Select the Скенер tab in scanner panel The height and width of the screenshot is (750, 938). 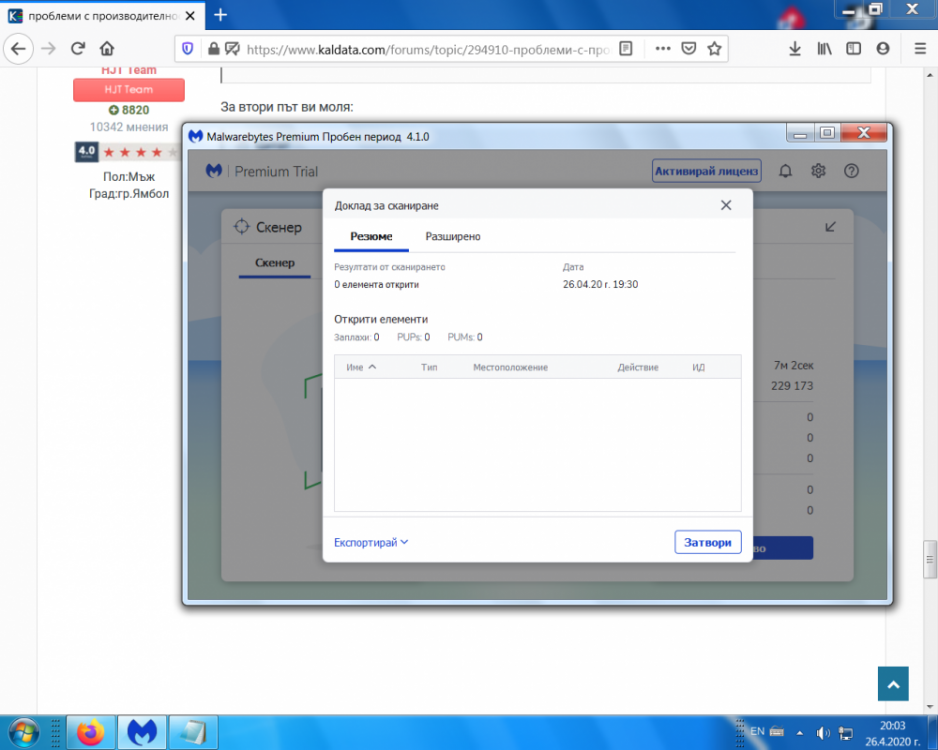coord(275,263)
